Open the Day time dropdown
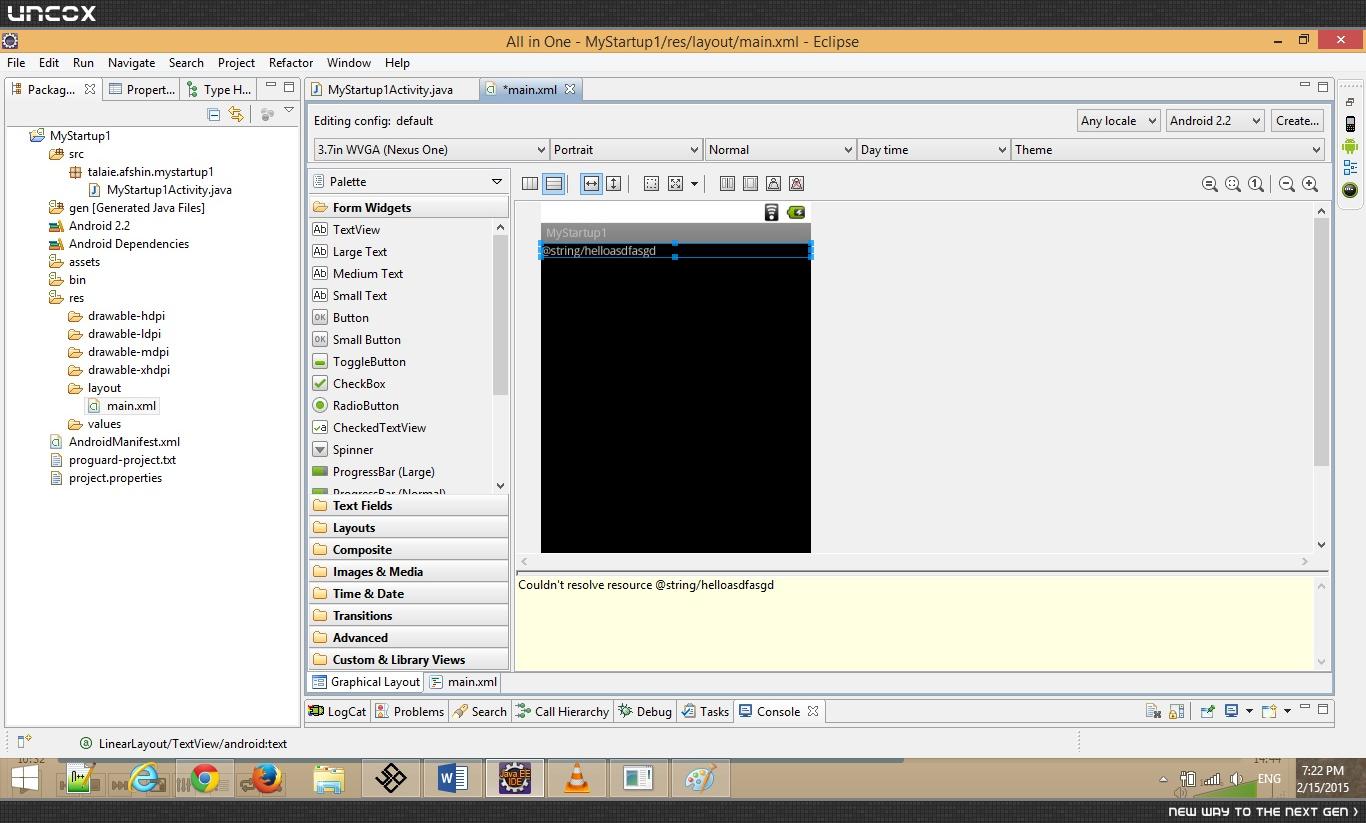 (x=933, y=150)
